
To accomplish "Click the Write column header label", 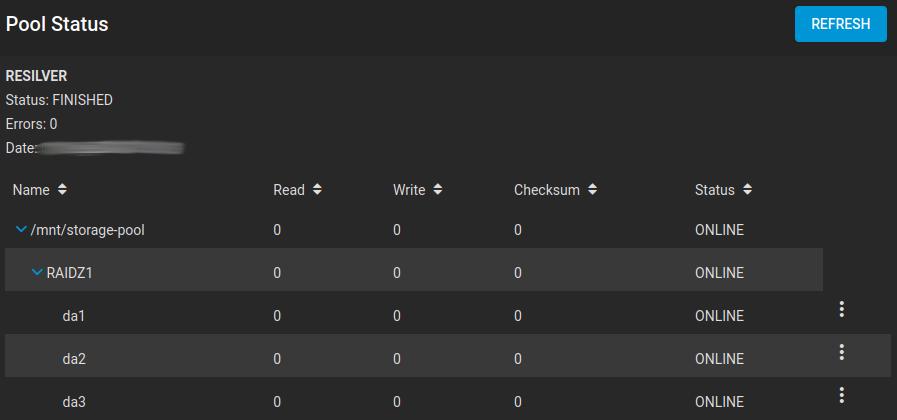I will pyautogui.click(x=409, y=190).
